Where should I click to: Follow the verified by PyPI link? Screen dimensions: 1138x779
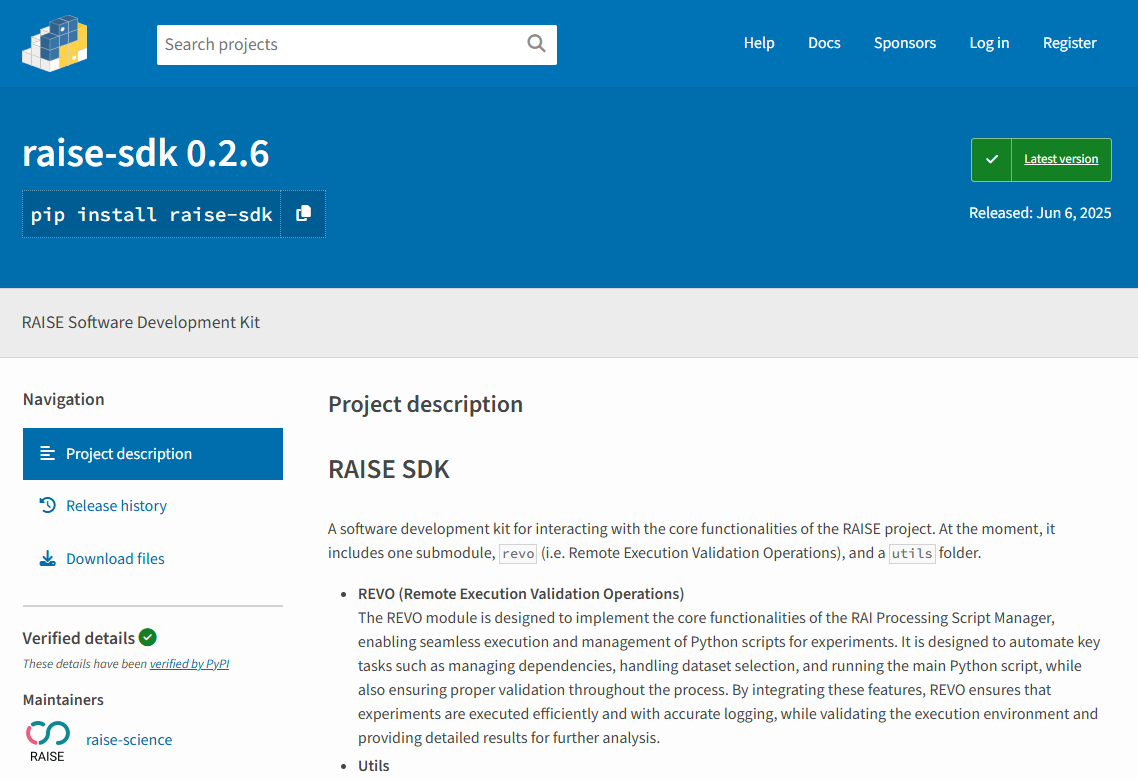189,664
